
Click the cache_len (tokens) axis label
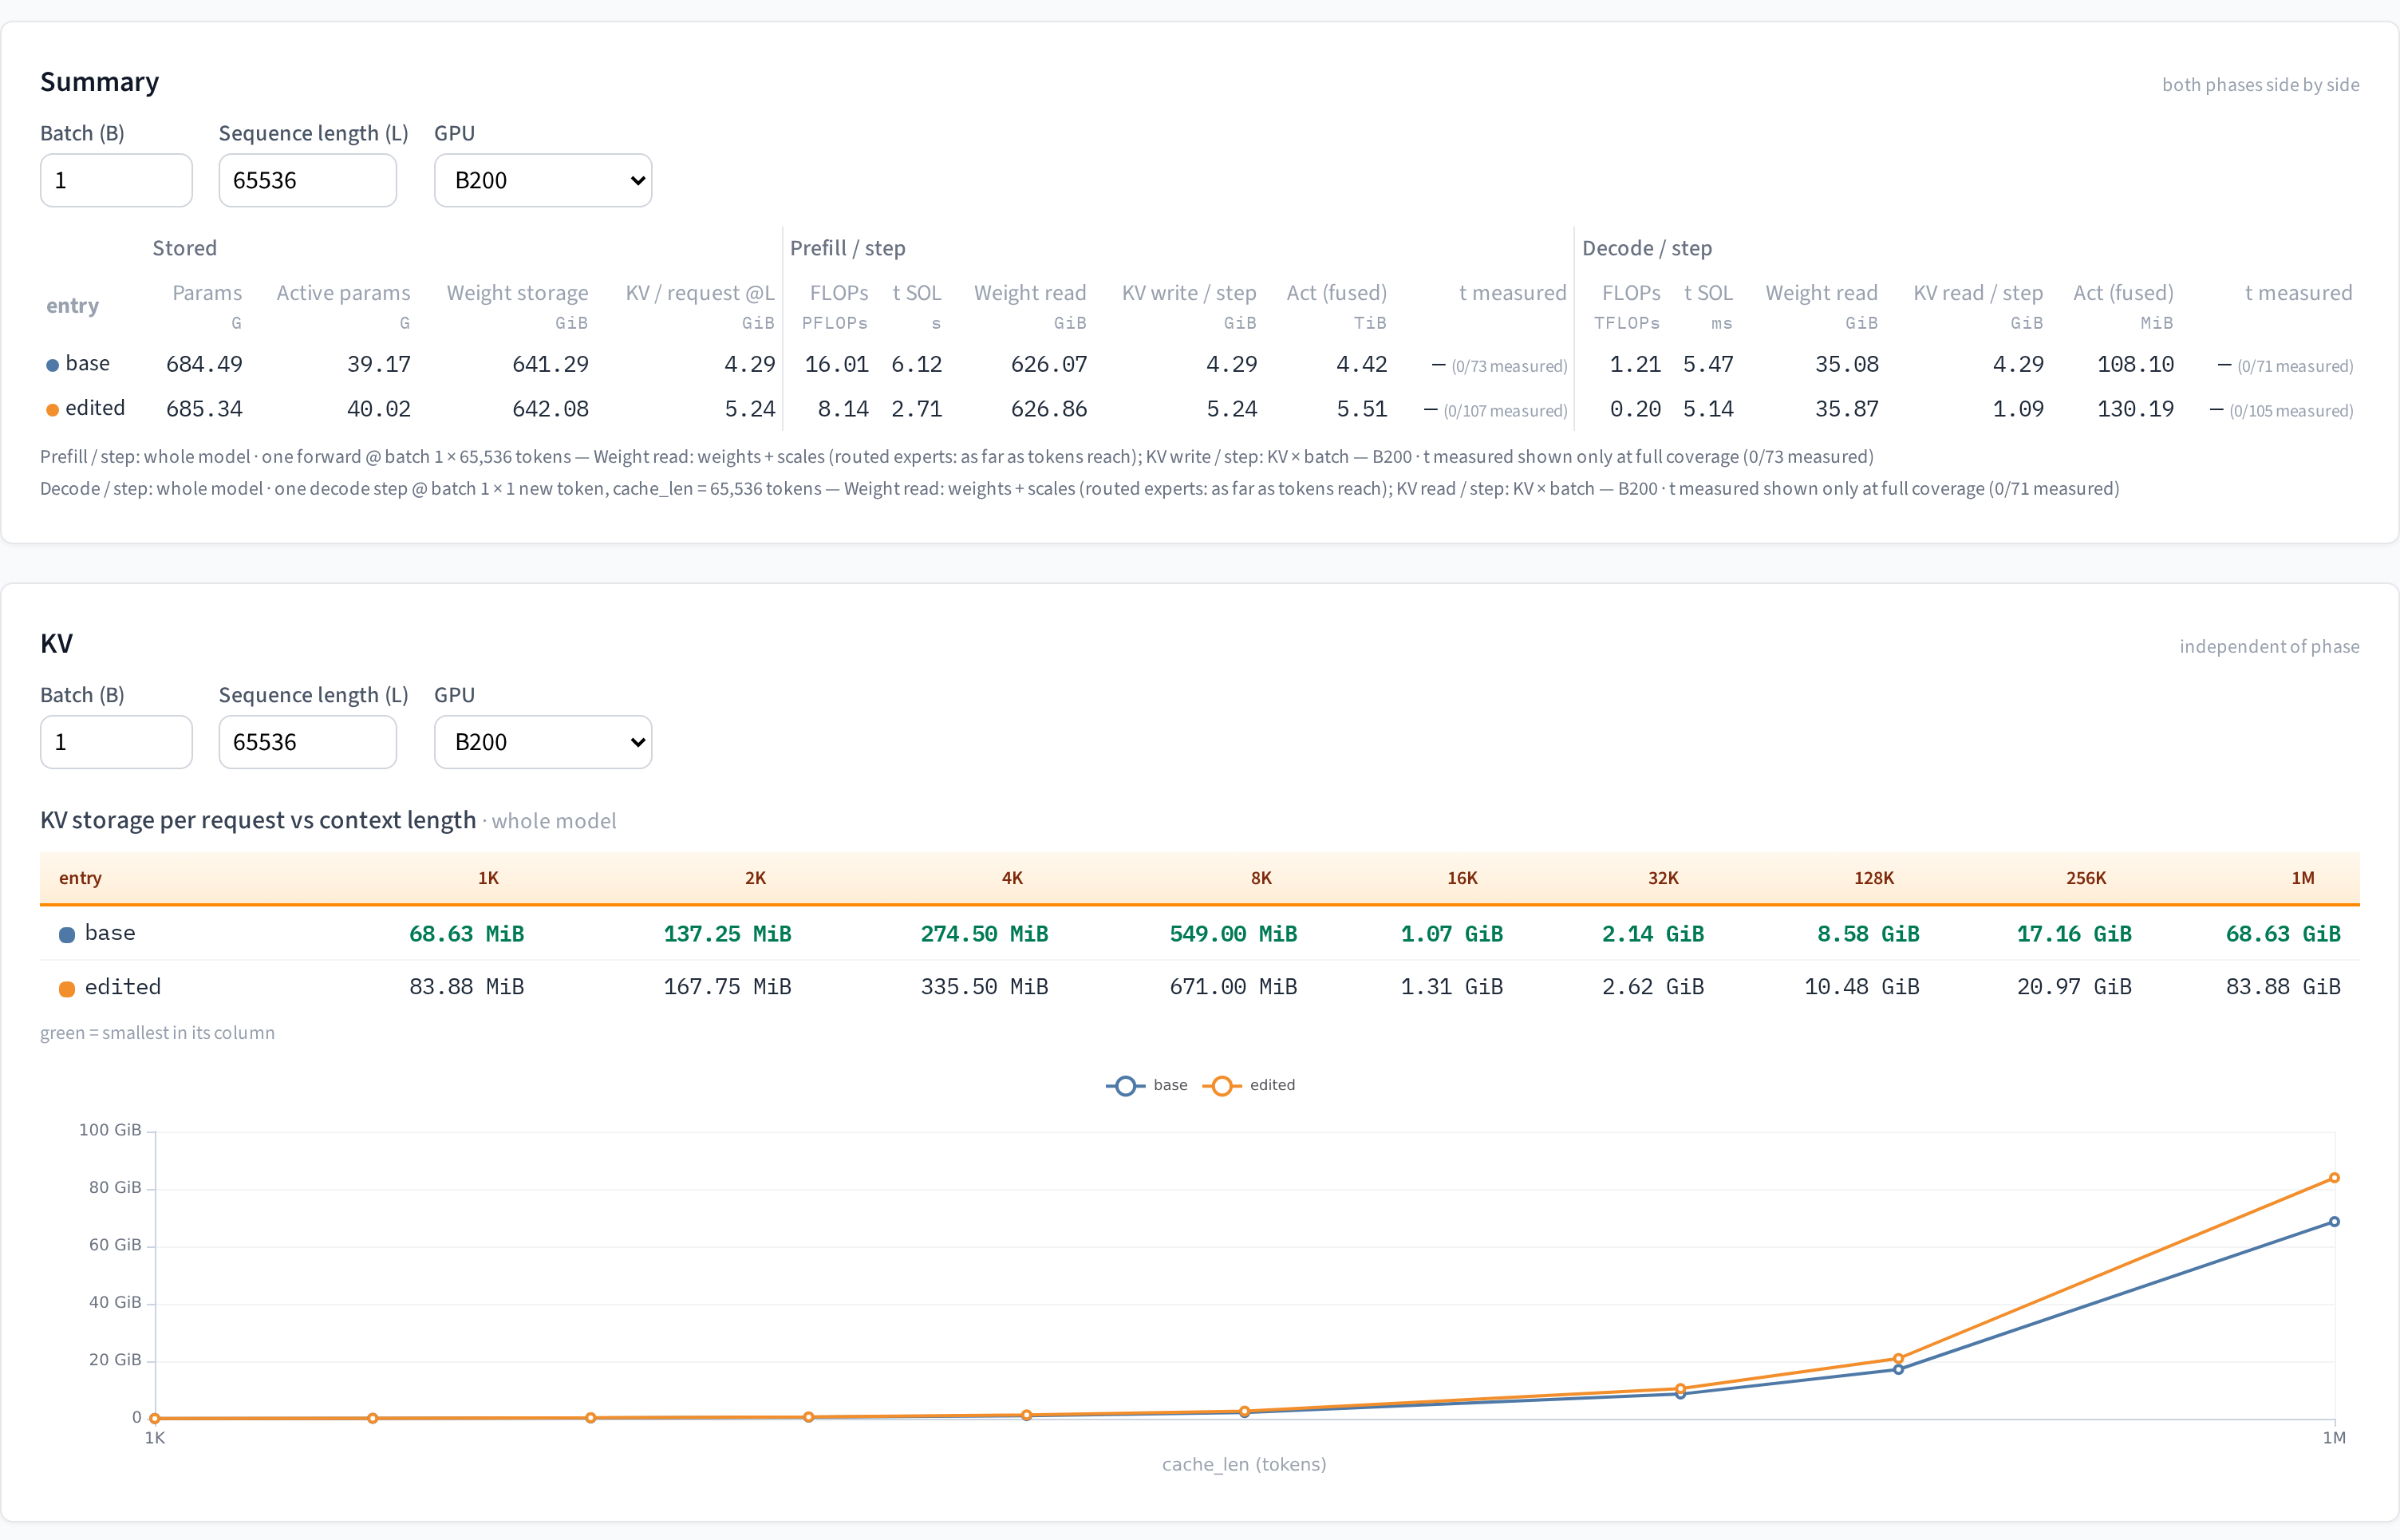coord(1244,1464)
